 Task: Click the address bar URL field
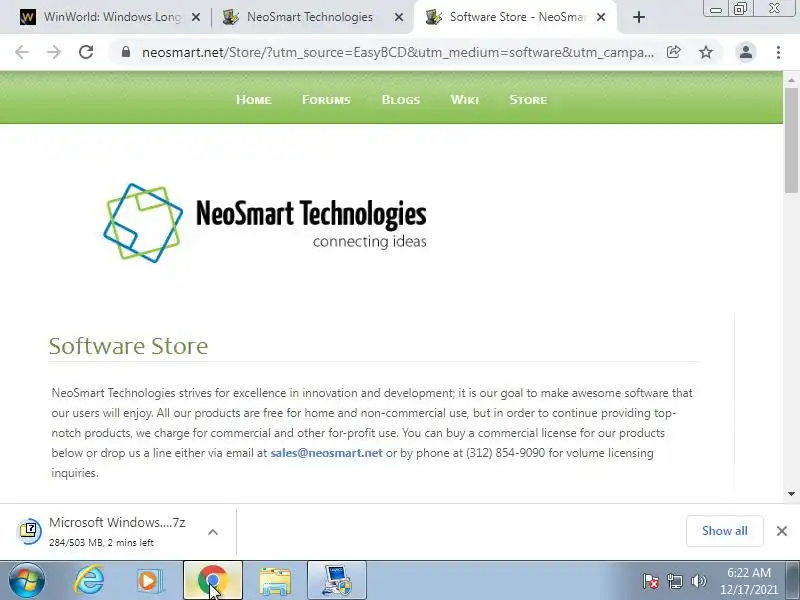pyautogui.click(x=398, y=52)
